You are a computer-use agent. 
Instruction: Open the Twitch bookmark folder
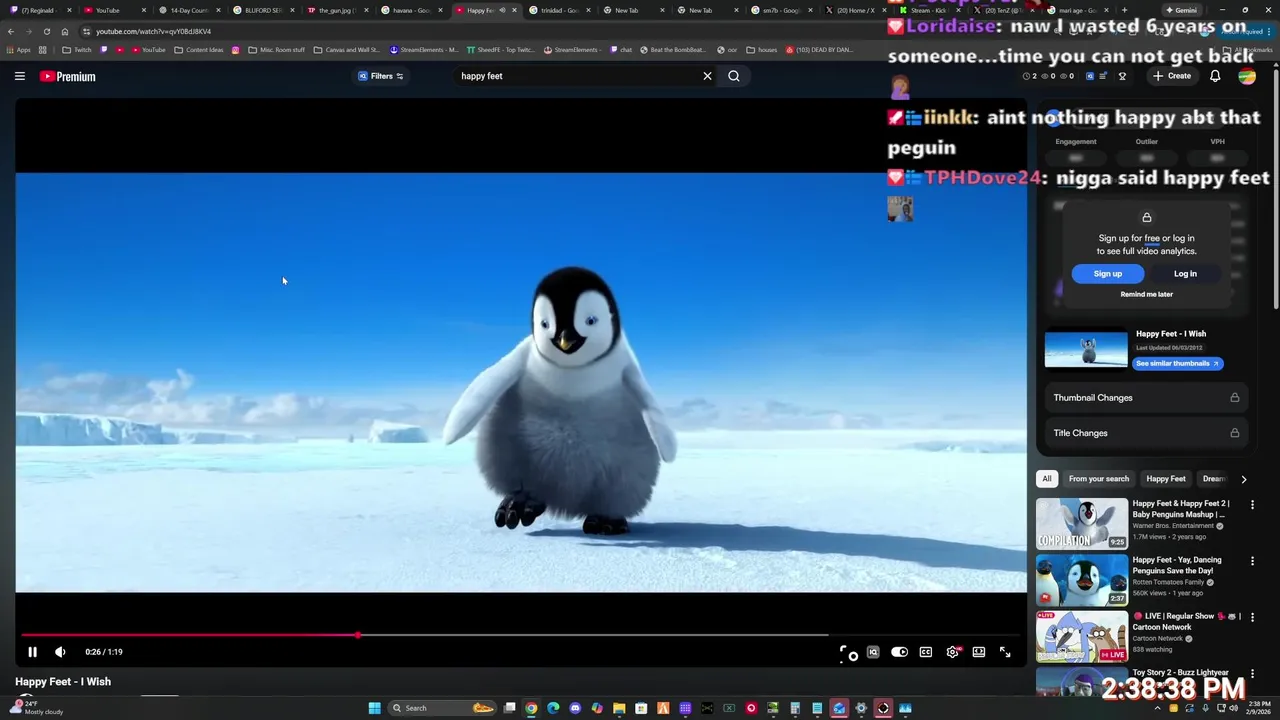point(76,49)
